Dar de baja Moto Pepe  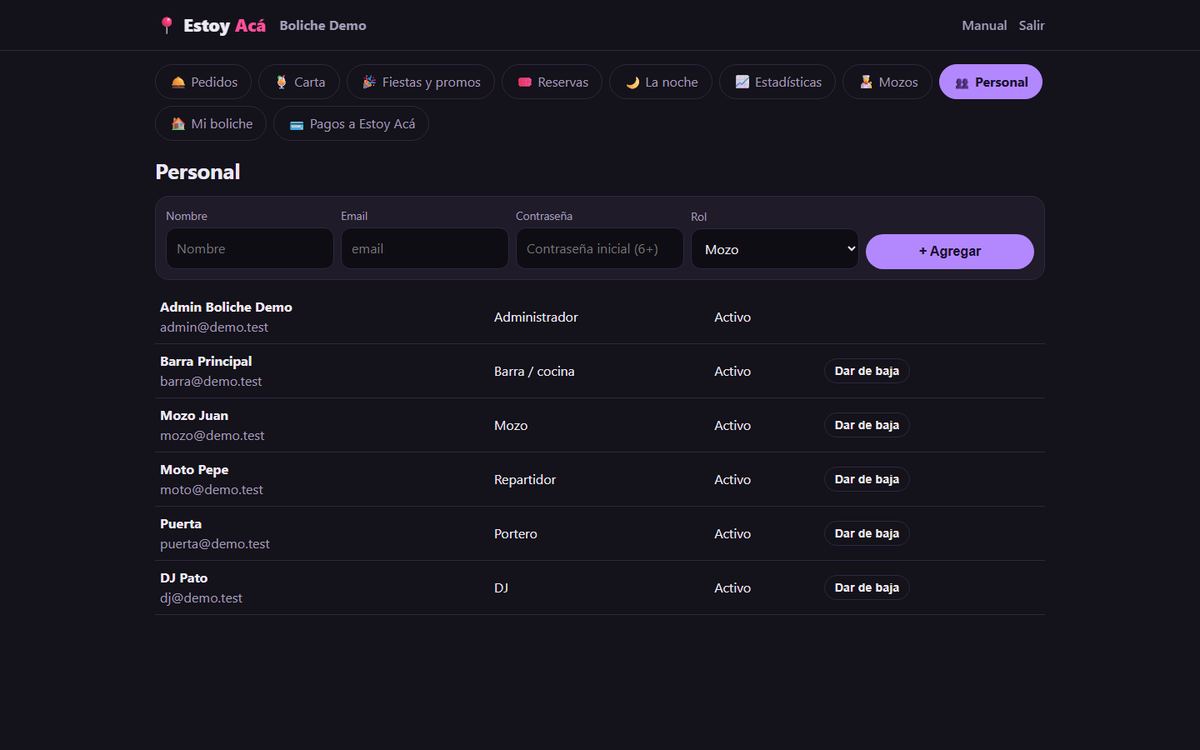[x=867, y=479]
